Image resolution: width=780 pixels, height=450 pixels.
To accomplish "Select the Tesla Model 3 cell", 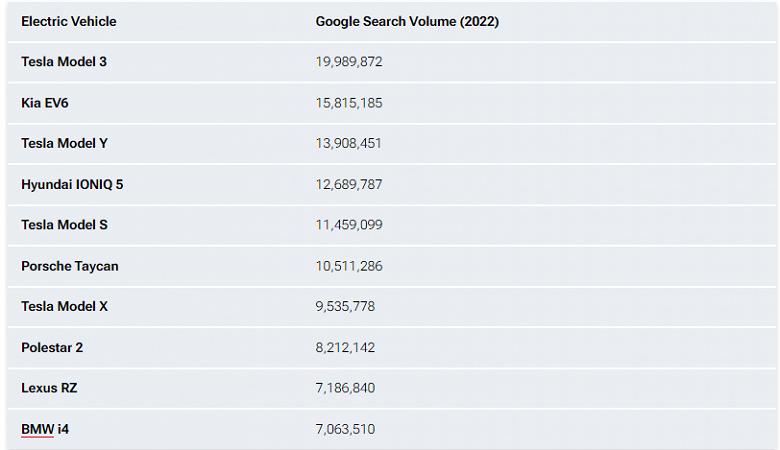I will coord(64,62).
